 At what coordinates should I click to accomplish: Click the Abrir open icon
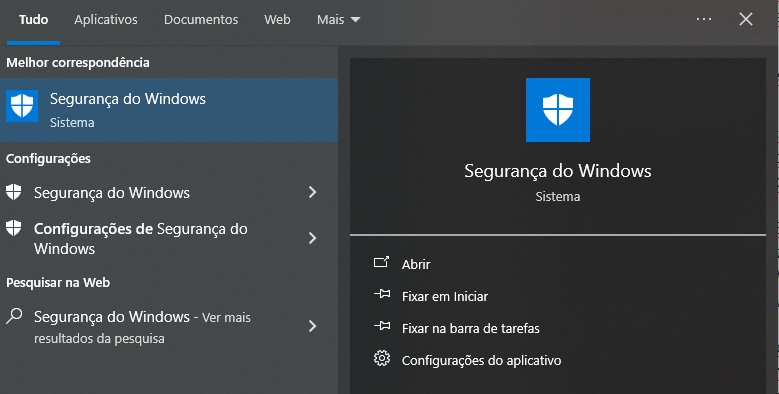382,262
